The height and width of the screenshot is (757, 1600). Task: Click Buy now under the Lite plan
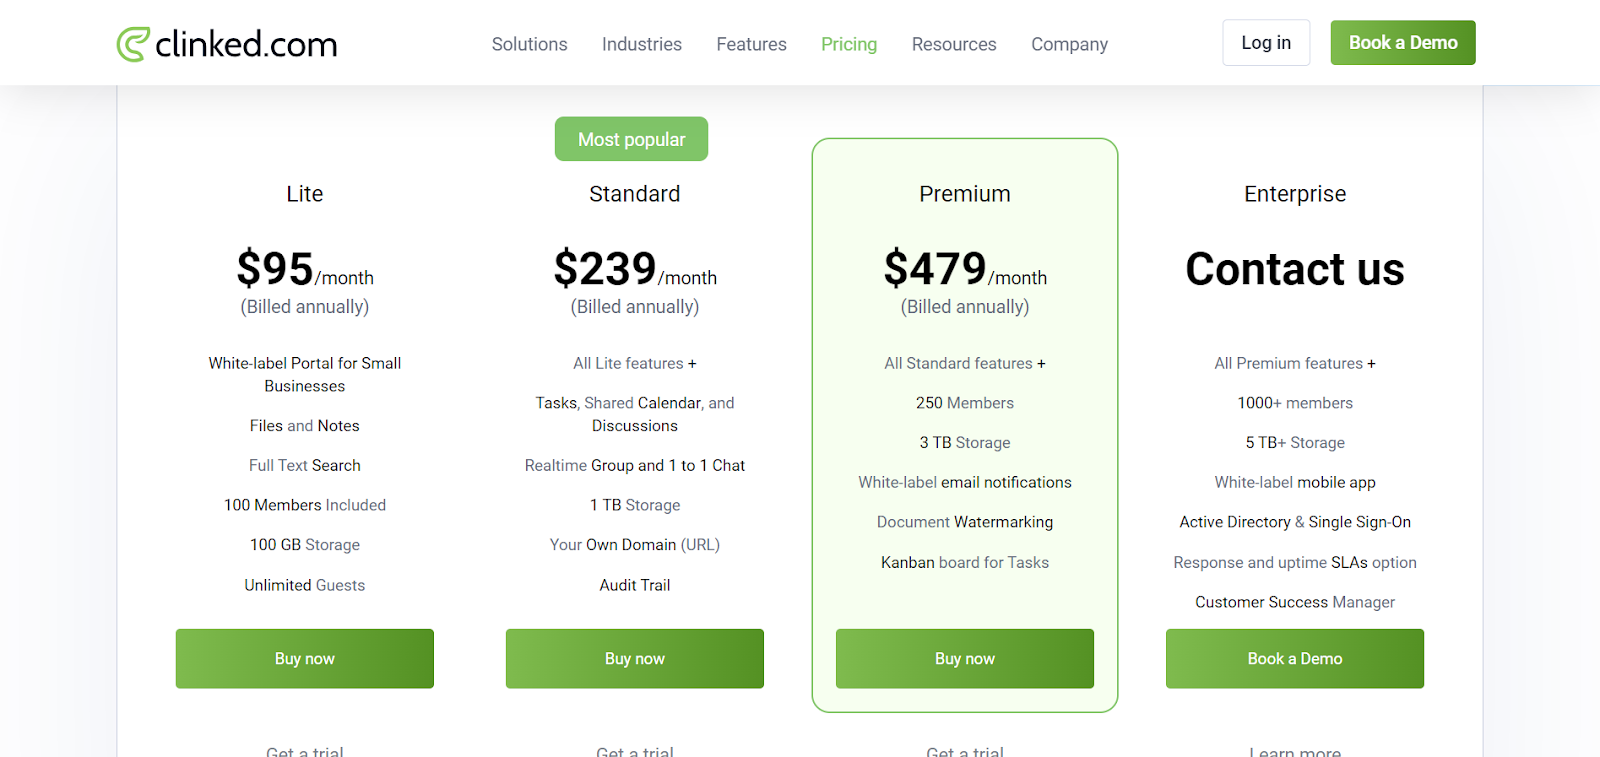click(x=304, y=658)
